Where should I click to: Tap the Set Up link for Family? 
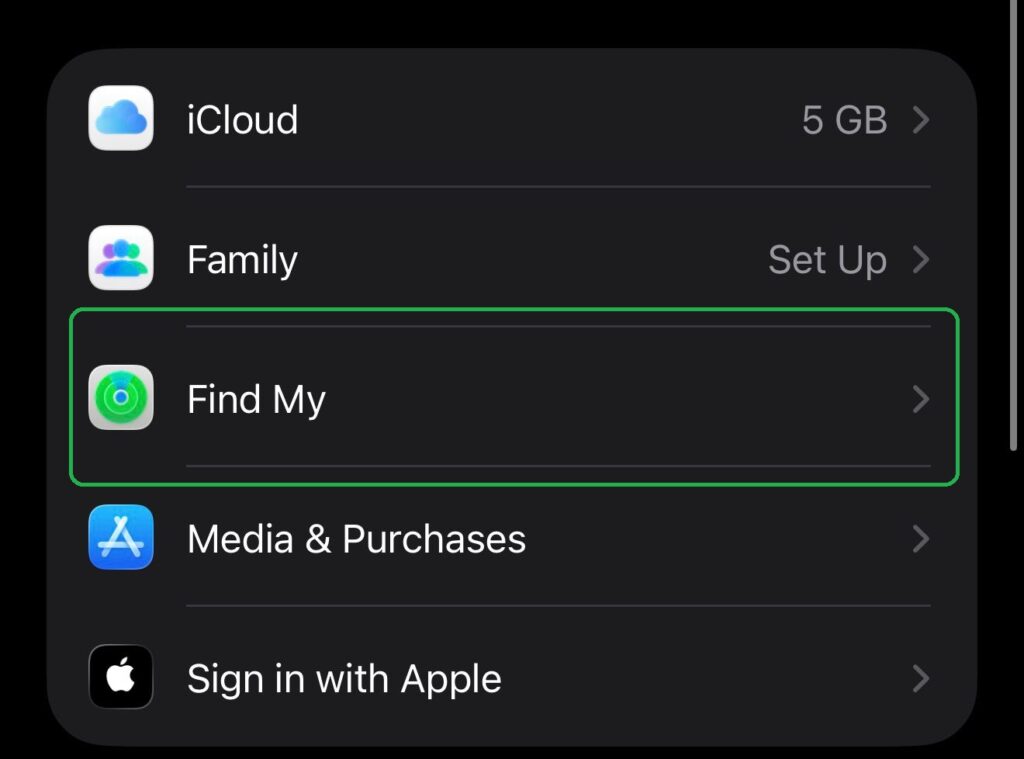tap(827, 260)
